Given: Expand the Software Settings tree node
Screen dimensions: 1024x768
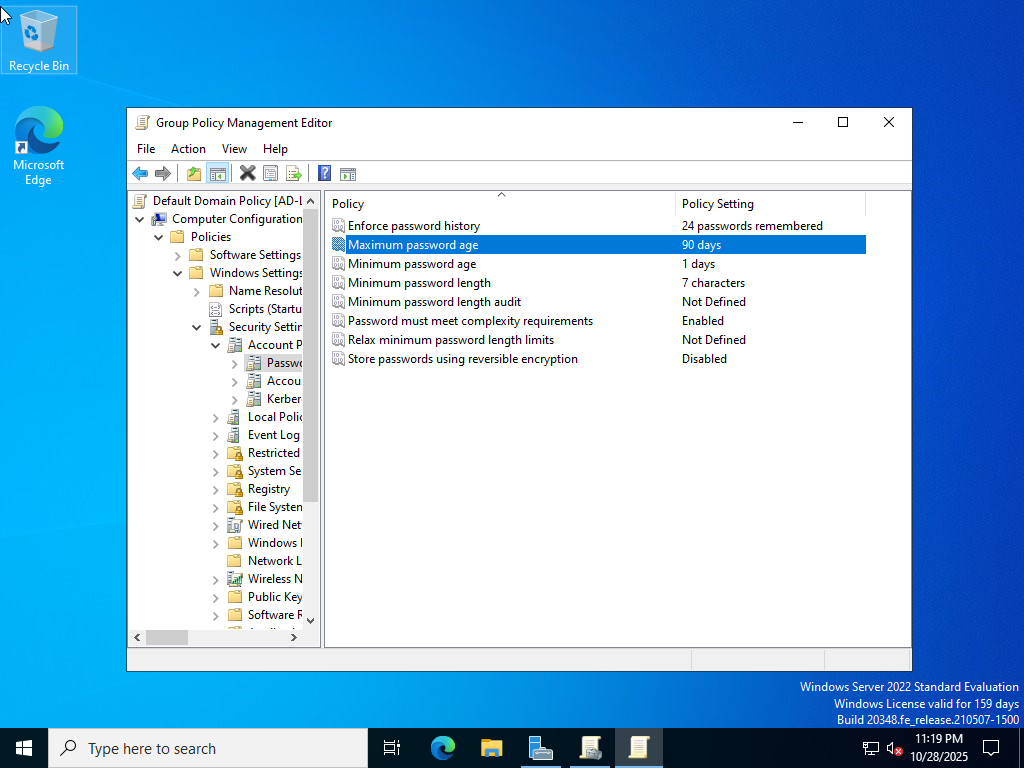Looking at the screenshot, I should pos(178,255).
